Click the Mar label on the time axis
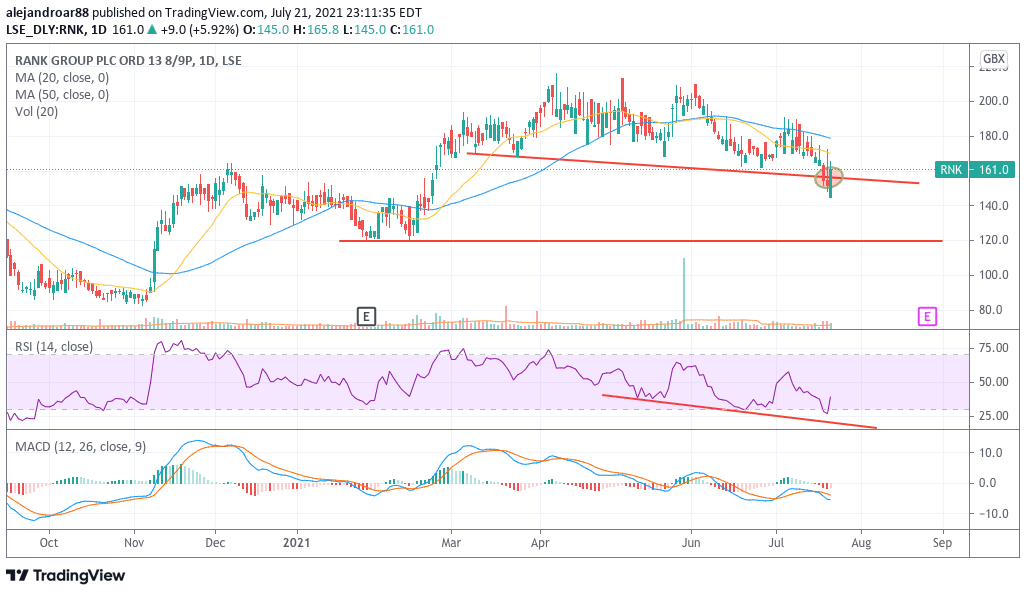The image size is (1026, 594). (x=451, y=543)
